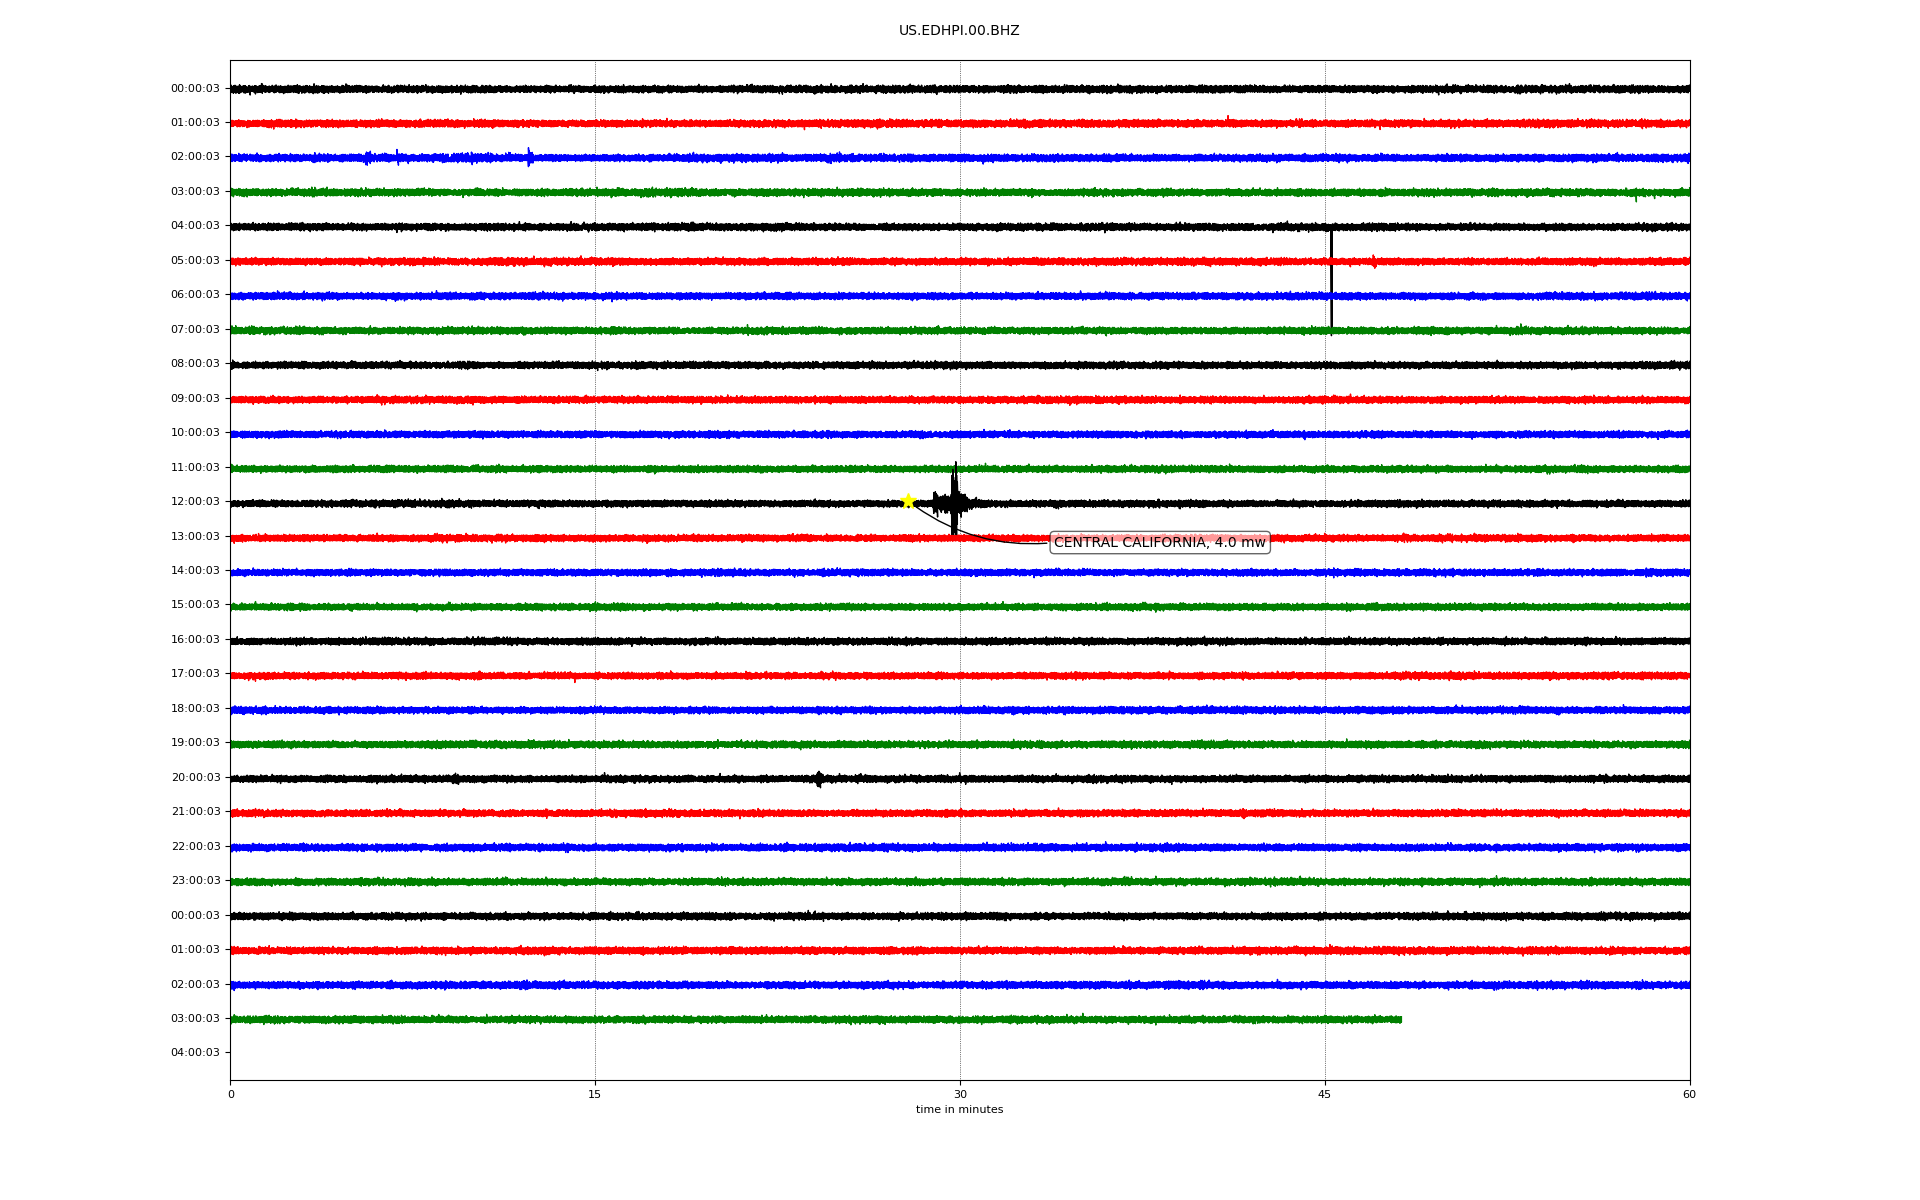Click the 22:00:03 row label
1920x1200 pixels.
195,847
